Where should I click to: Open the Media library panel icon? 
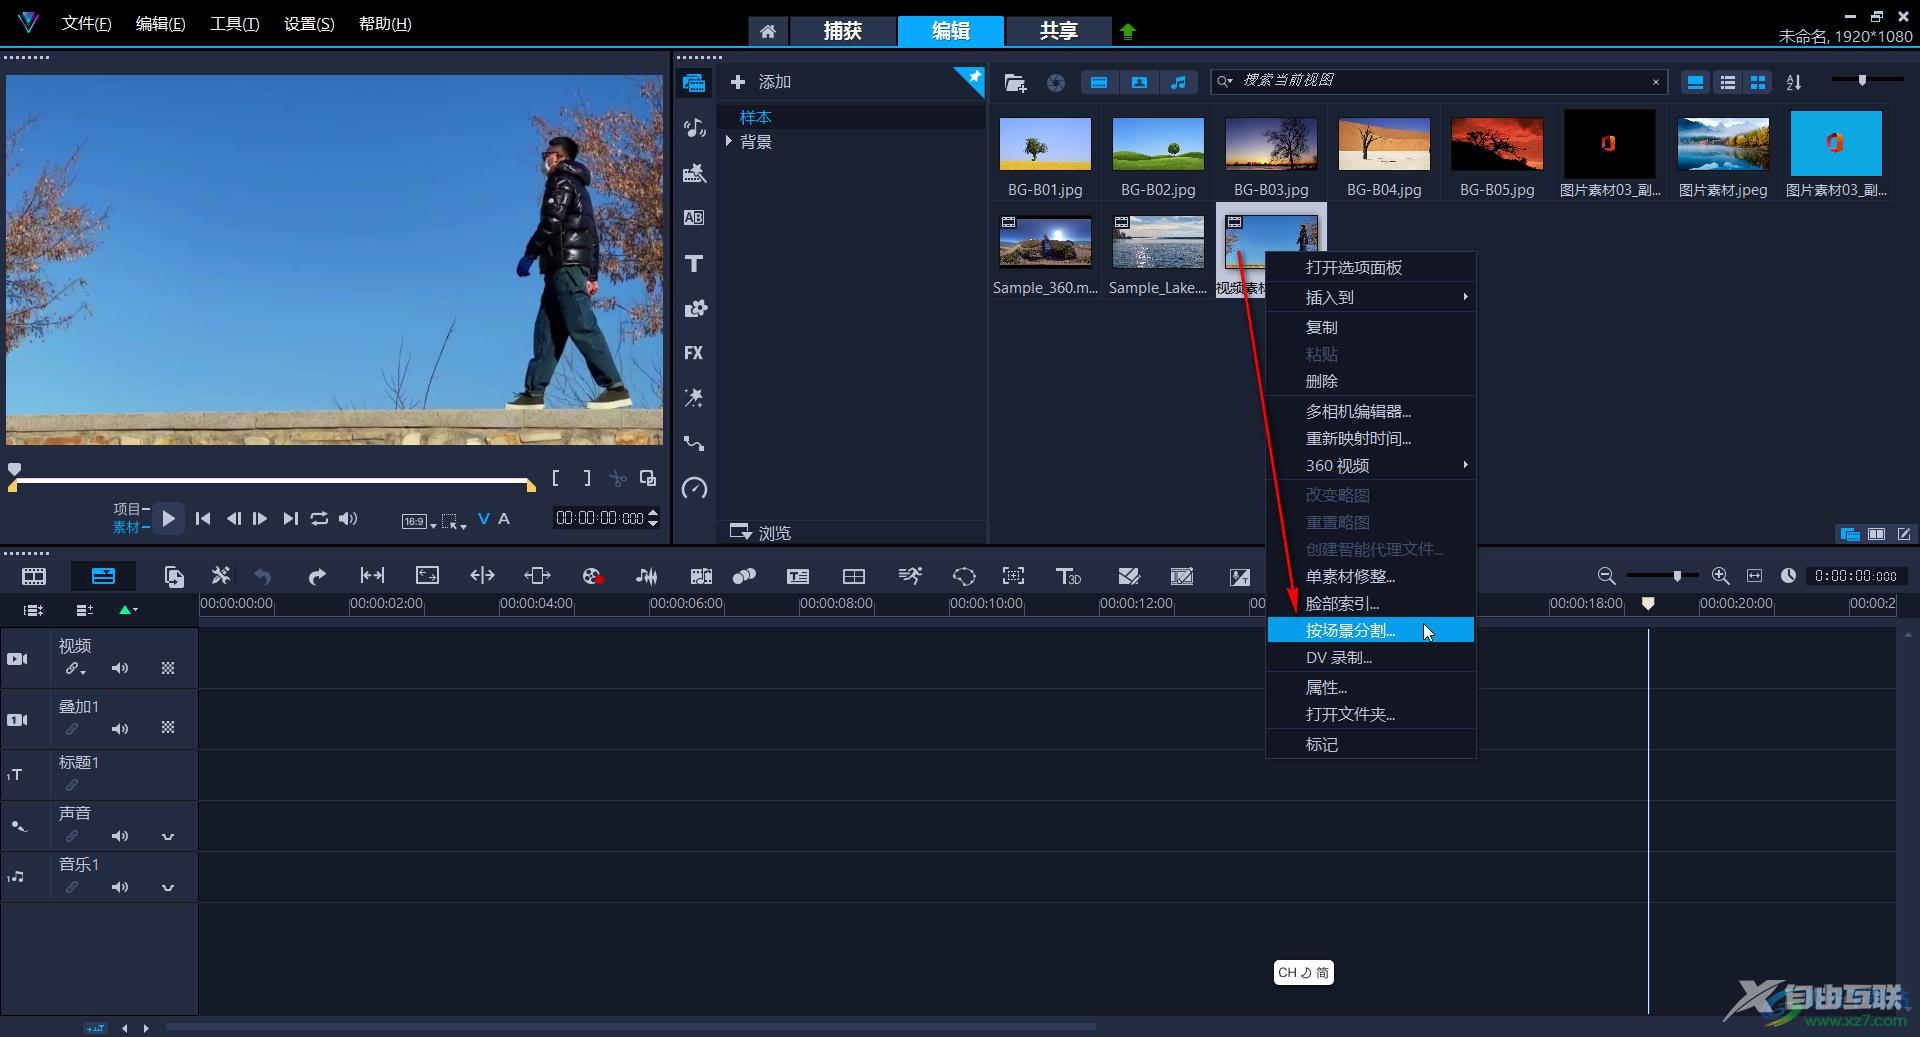click(x=694, y=83)
